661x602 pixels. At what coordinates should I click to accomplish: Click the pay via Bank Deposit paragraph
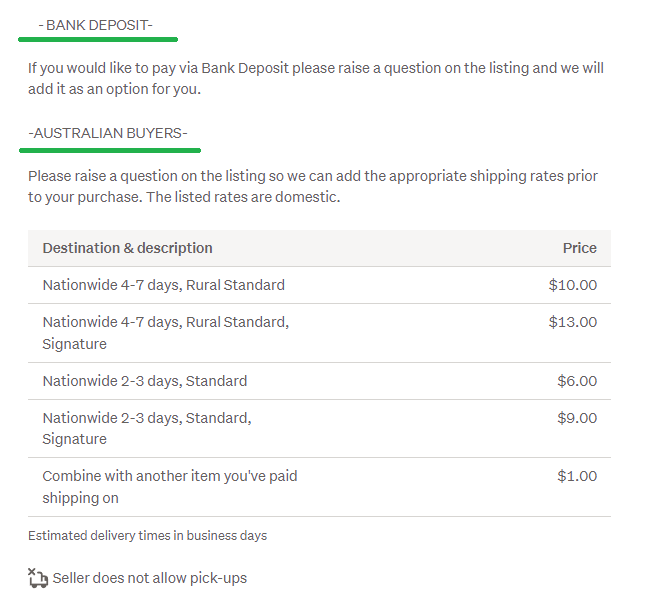pos(315,79)
